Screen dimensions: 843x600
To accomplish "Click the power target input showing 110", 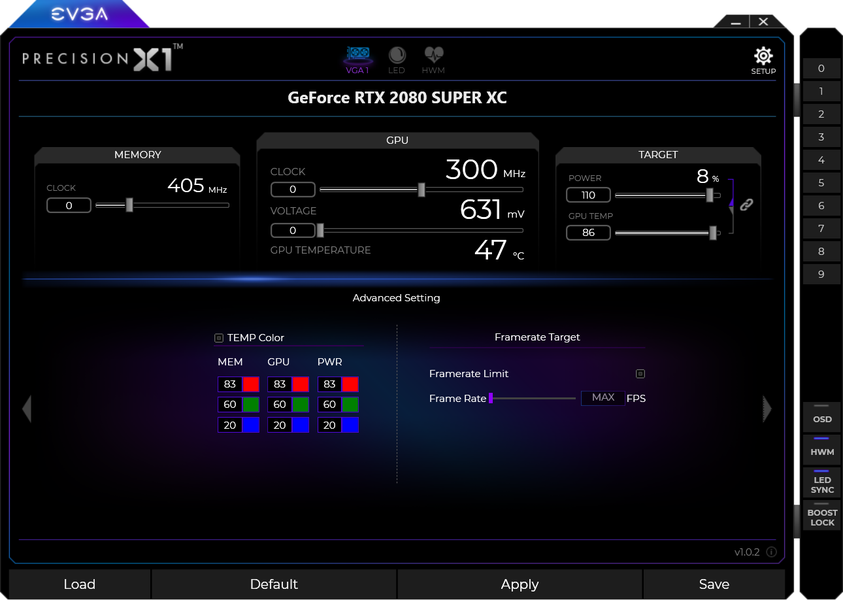I will click(x=588, y=195).
